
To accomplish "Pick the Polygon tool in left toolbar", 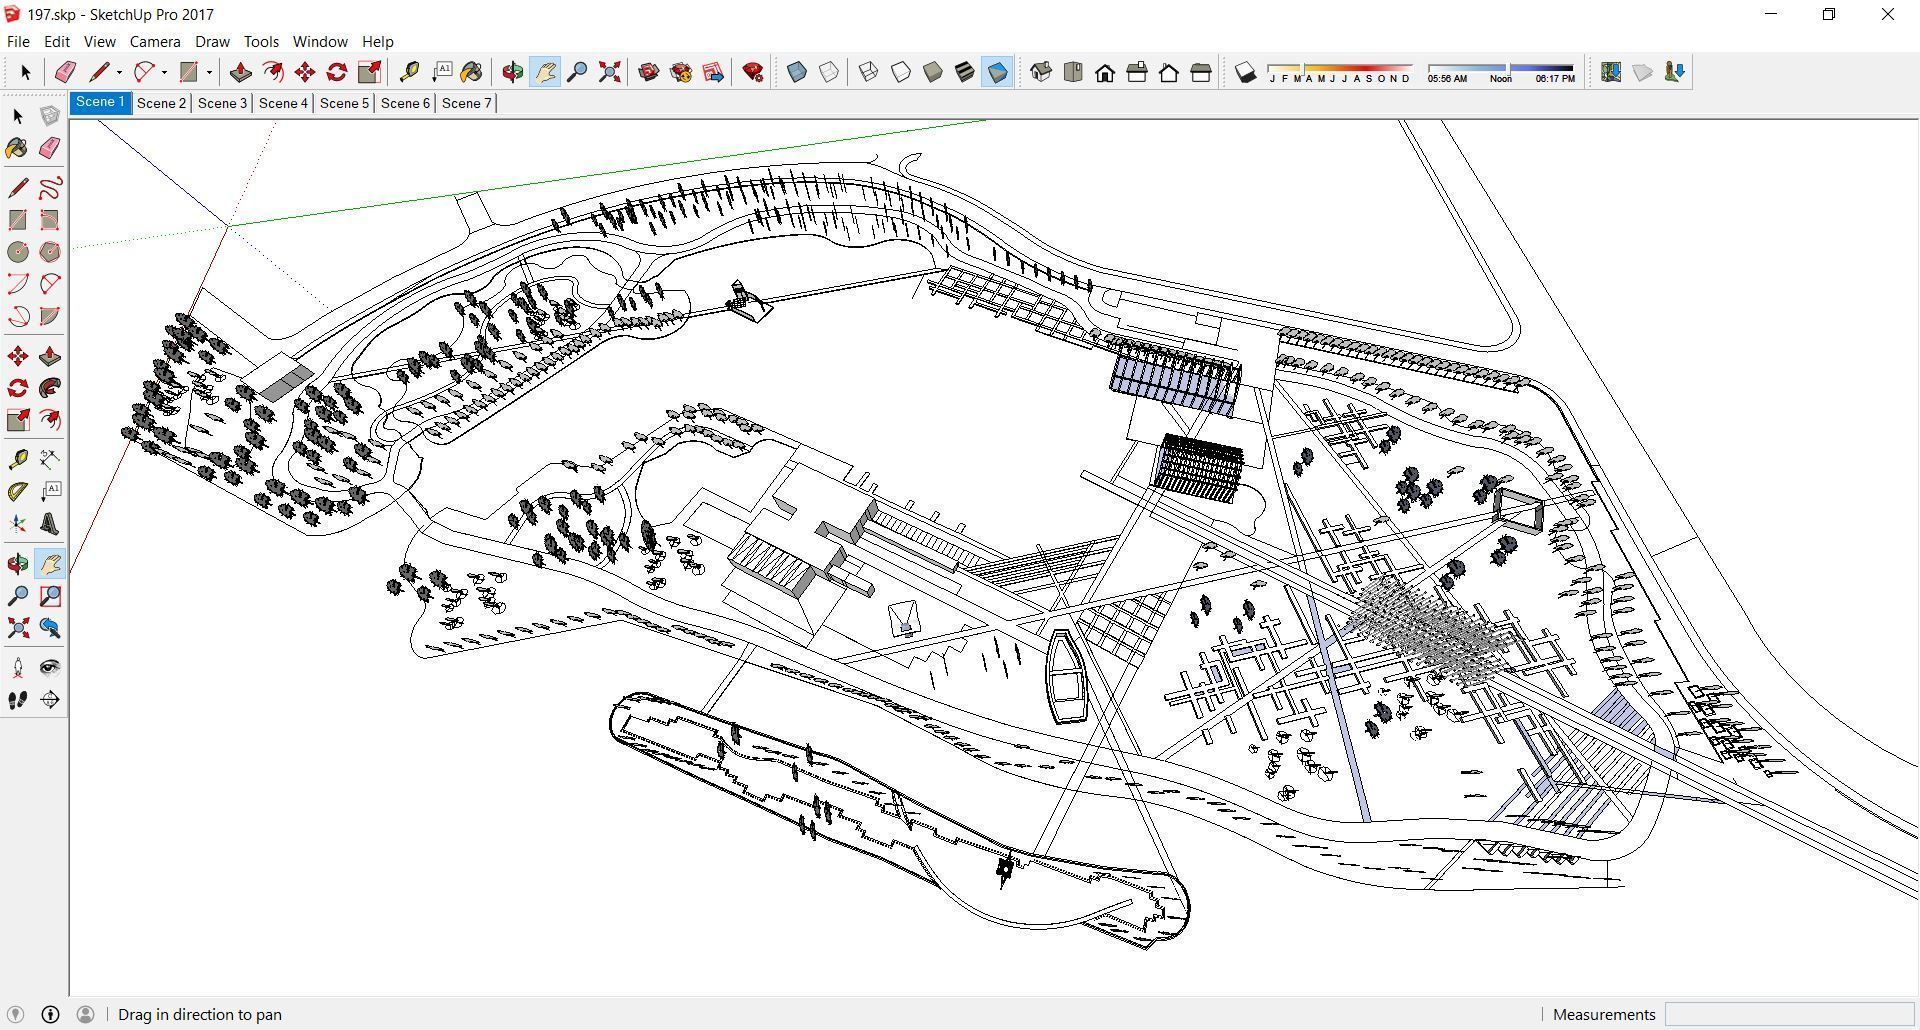I will [50, 252].
